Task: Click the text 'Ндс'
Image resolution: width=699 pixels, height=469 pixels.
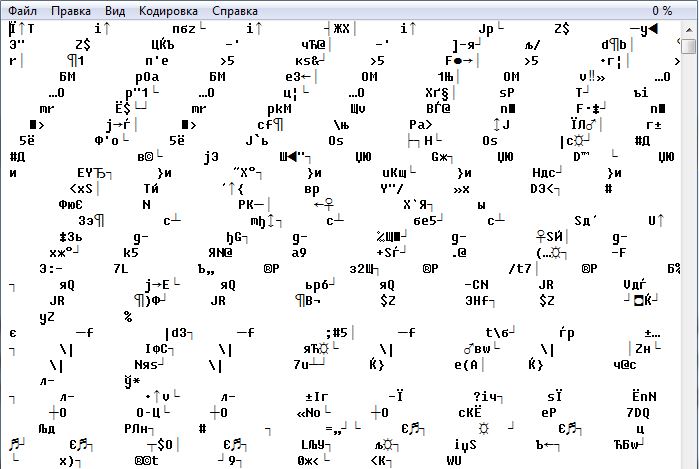Action: [543, 173]
